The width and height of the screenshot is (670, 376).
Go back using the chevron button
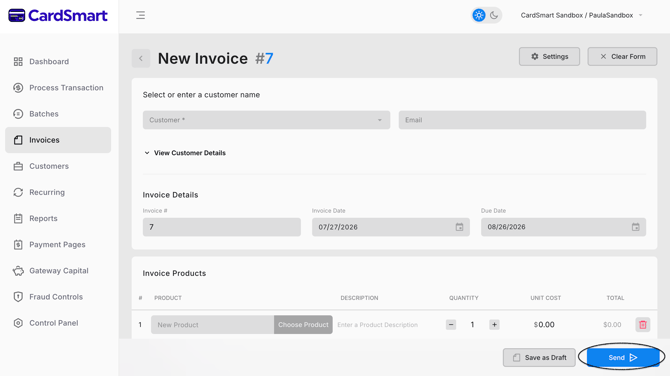tap(141, 59)
